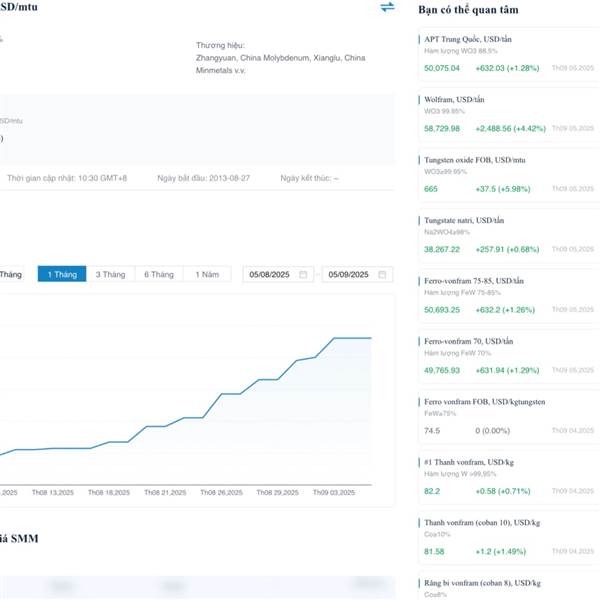The width and height of the screenshot is (600, 600).
Task: Open Răng bi vonfram (coban 8) link
Action: pos(482,583)
